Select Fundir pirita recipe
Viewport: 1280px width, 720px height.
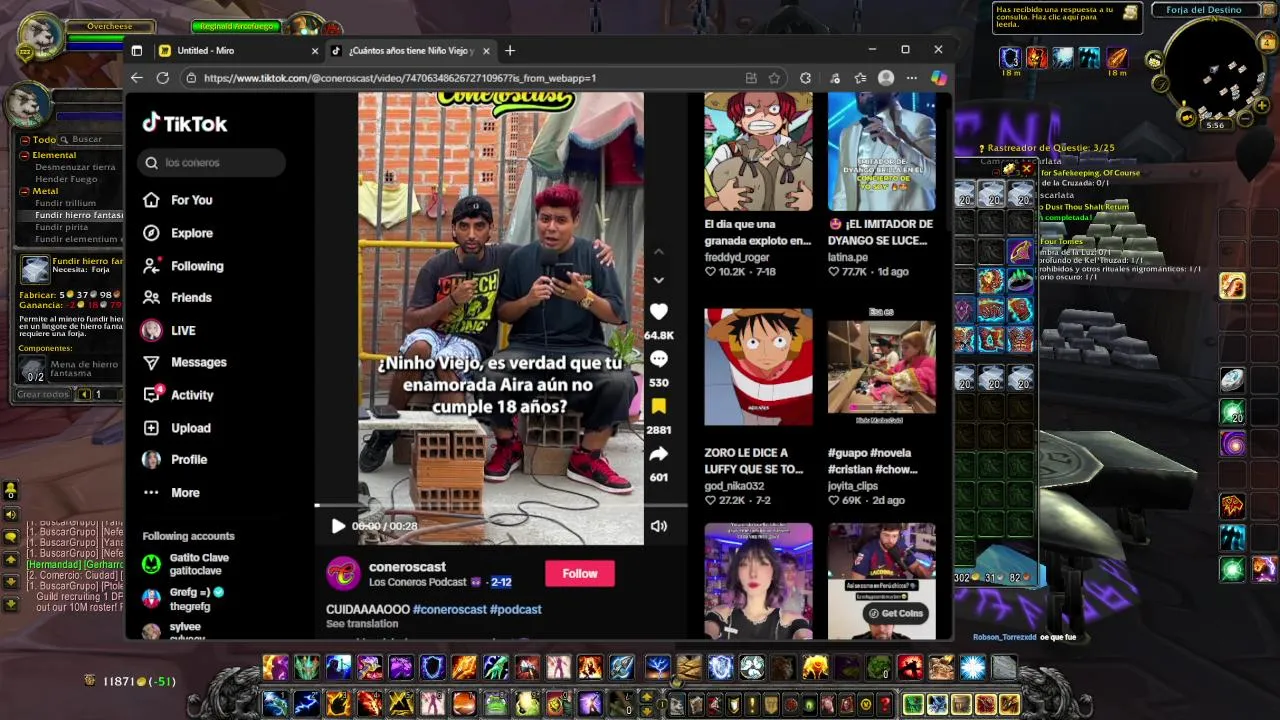(x=62, y=227)
